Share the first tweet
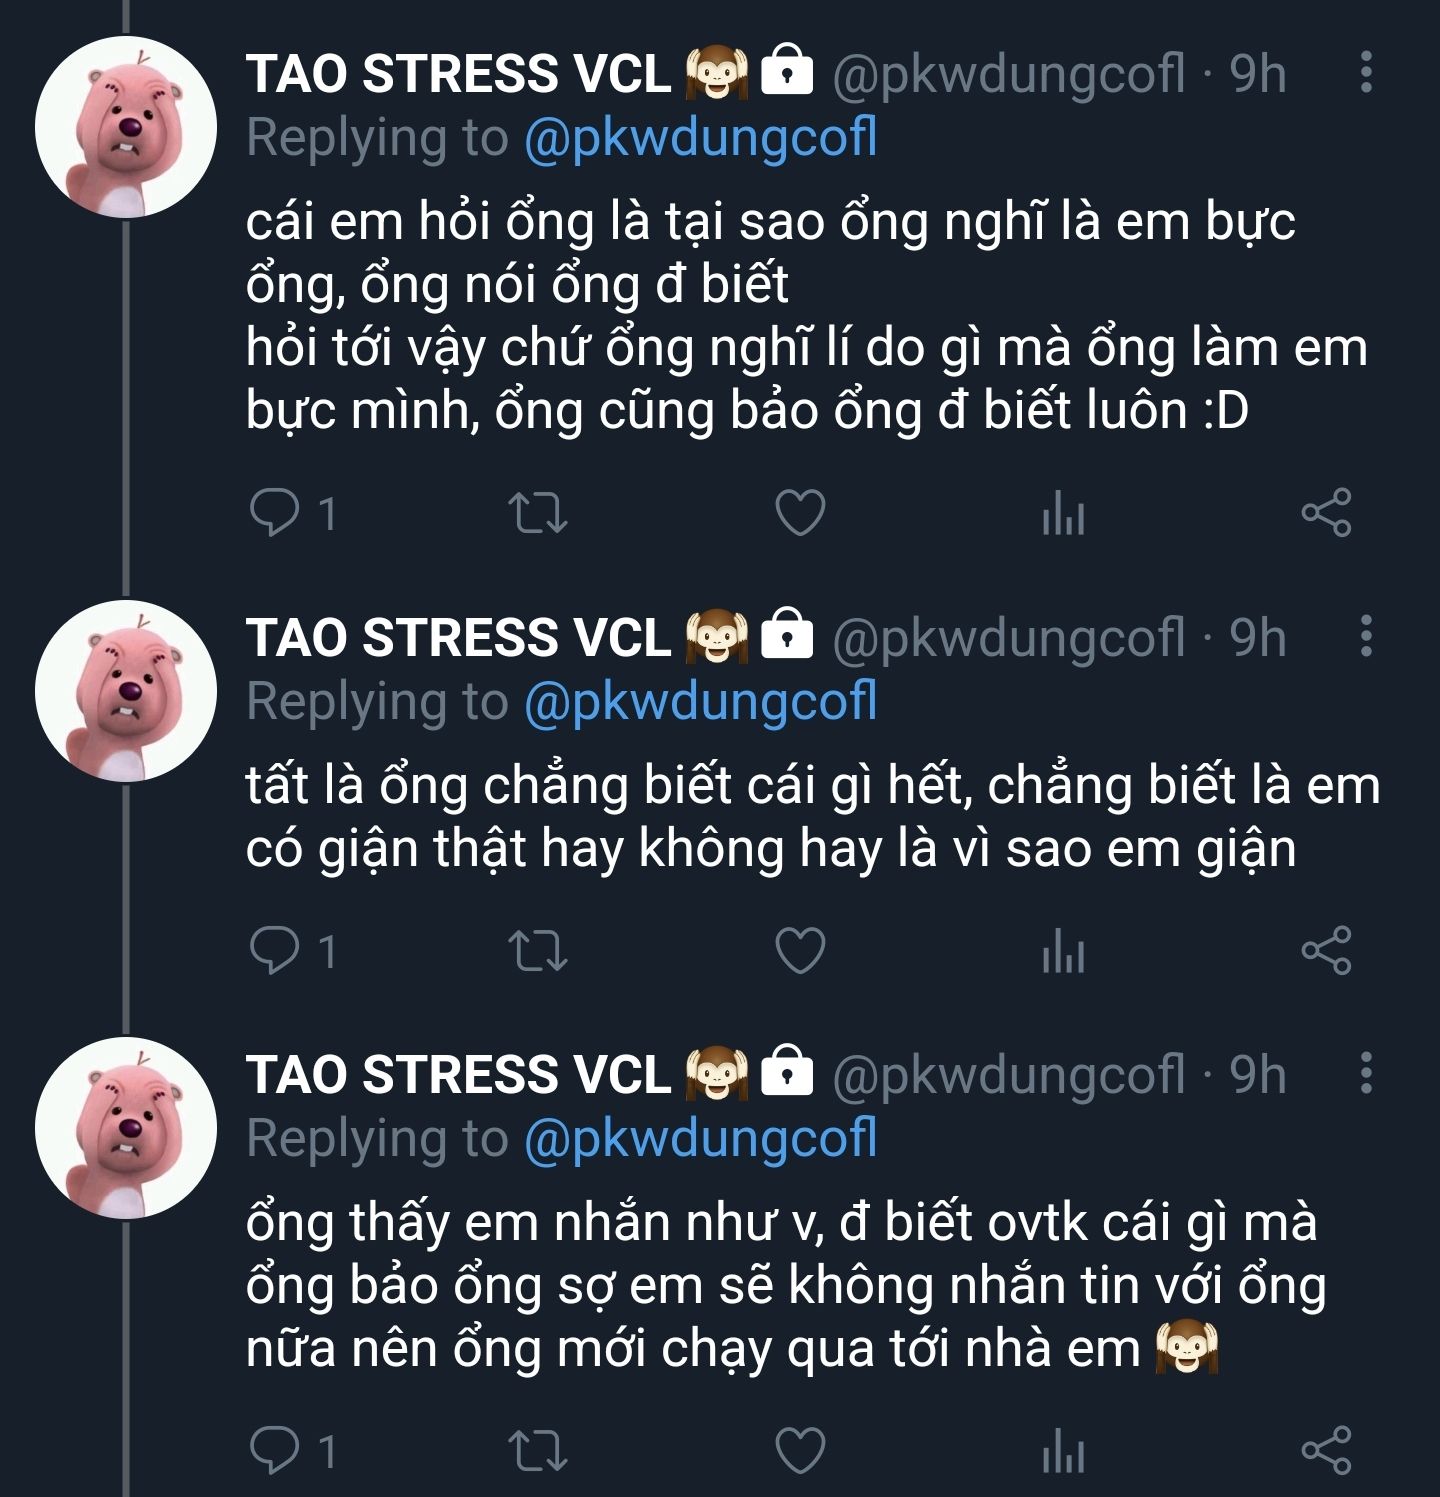 tap(1327, 513)
